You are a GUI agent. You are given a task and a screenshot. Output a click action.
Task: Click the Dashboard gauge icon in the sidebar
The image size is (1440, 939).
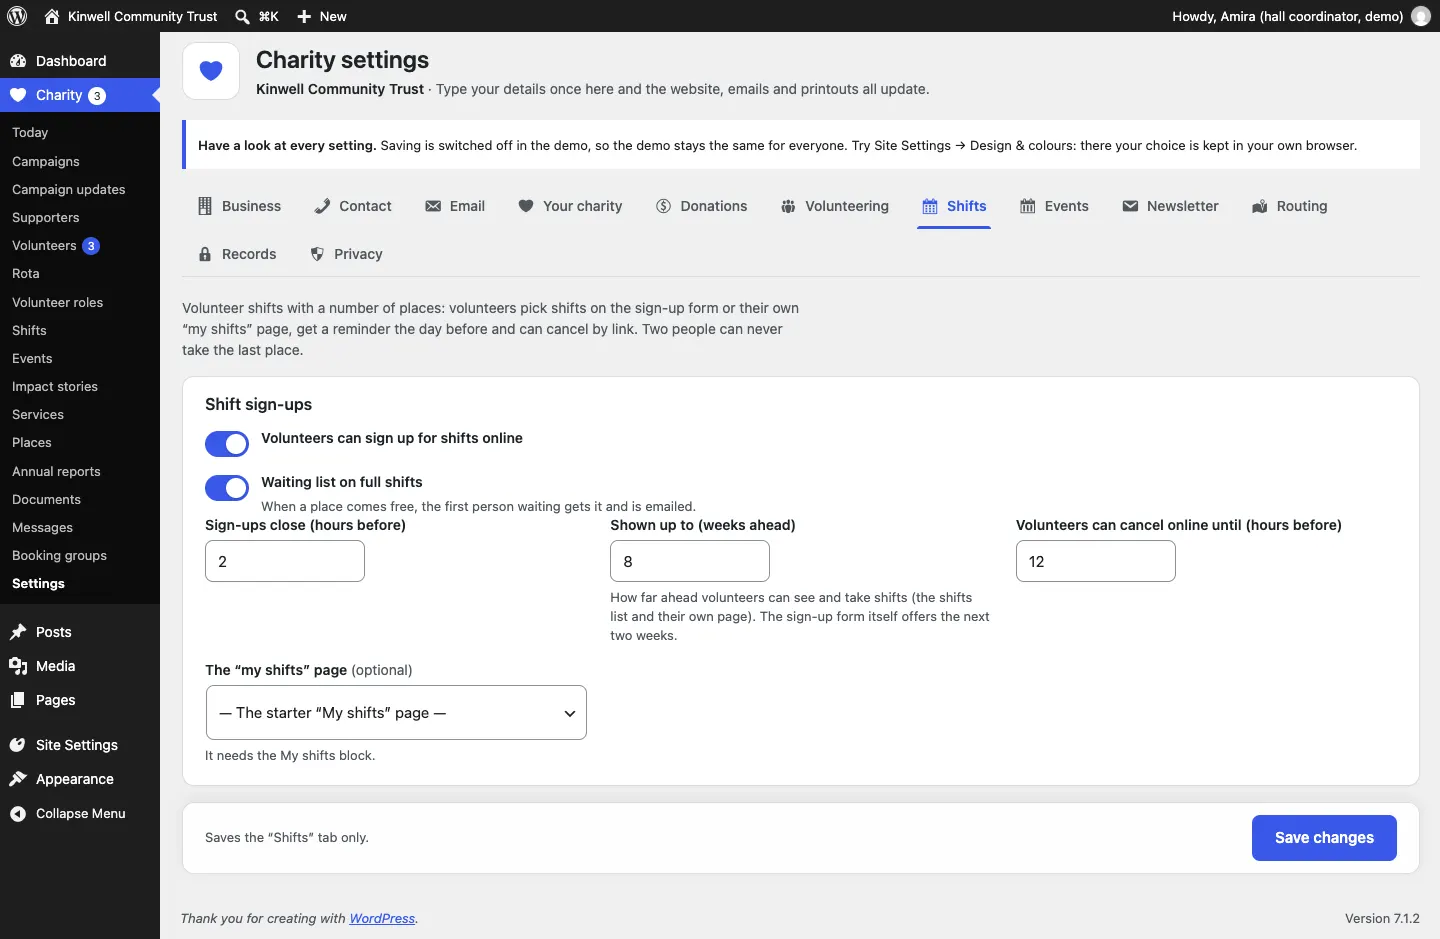pos(18,61)
